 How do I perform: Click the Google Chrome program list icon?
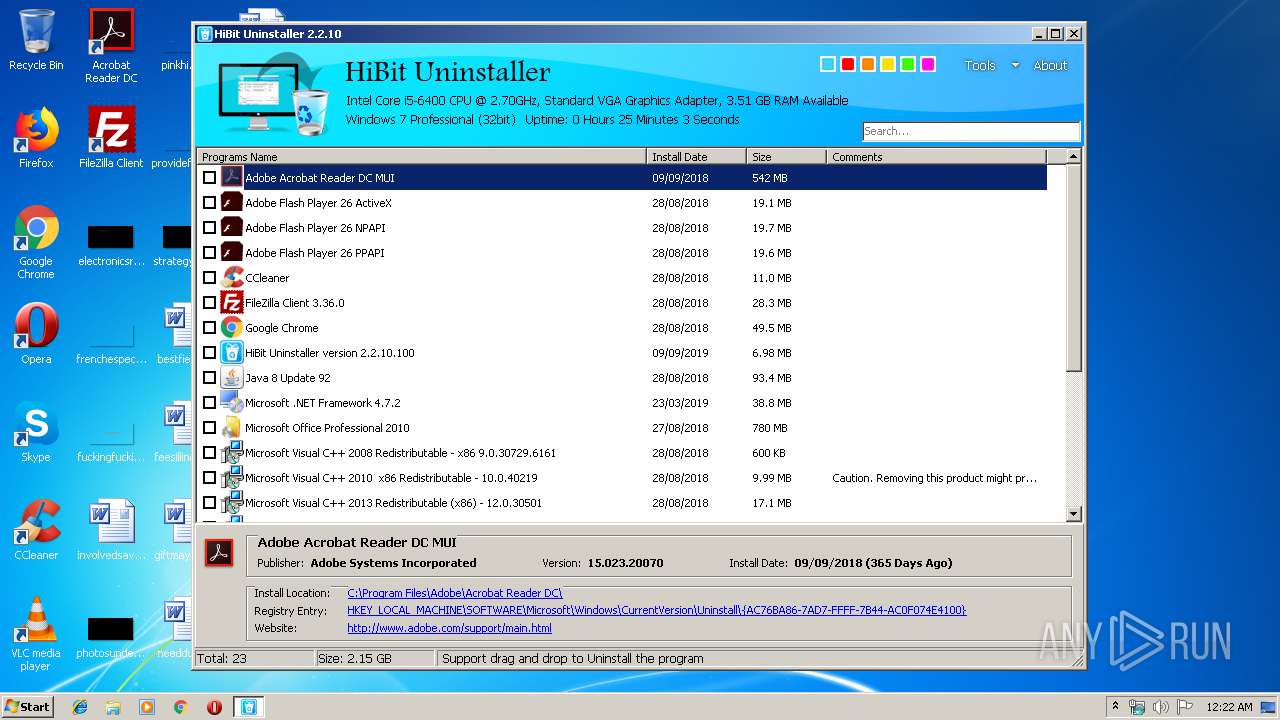pos(232,327)
